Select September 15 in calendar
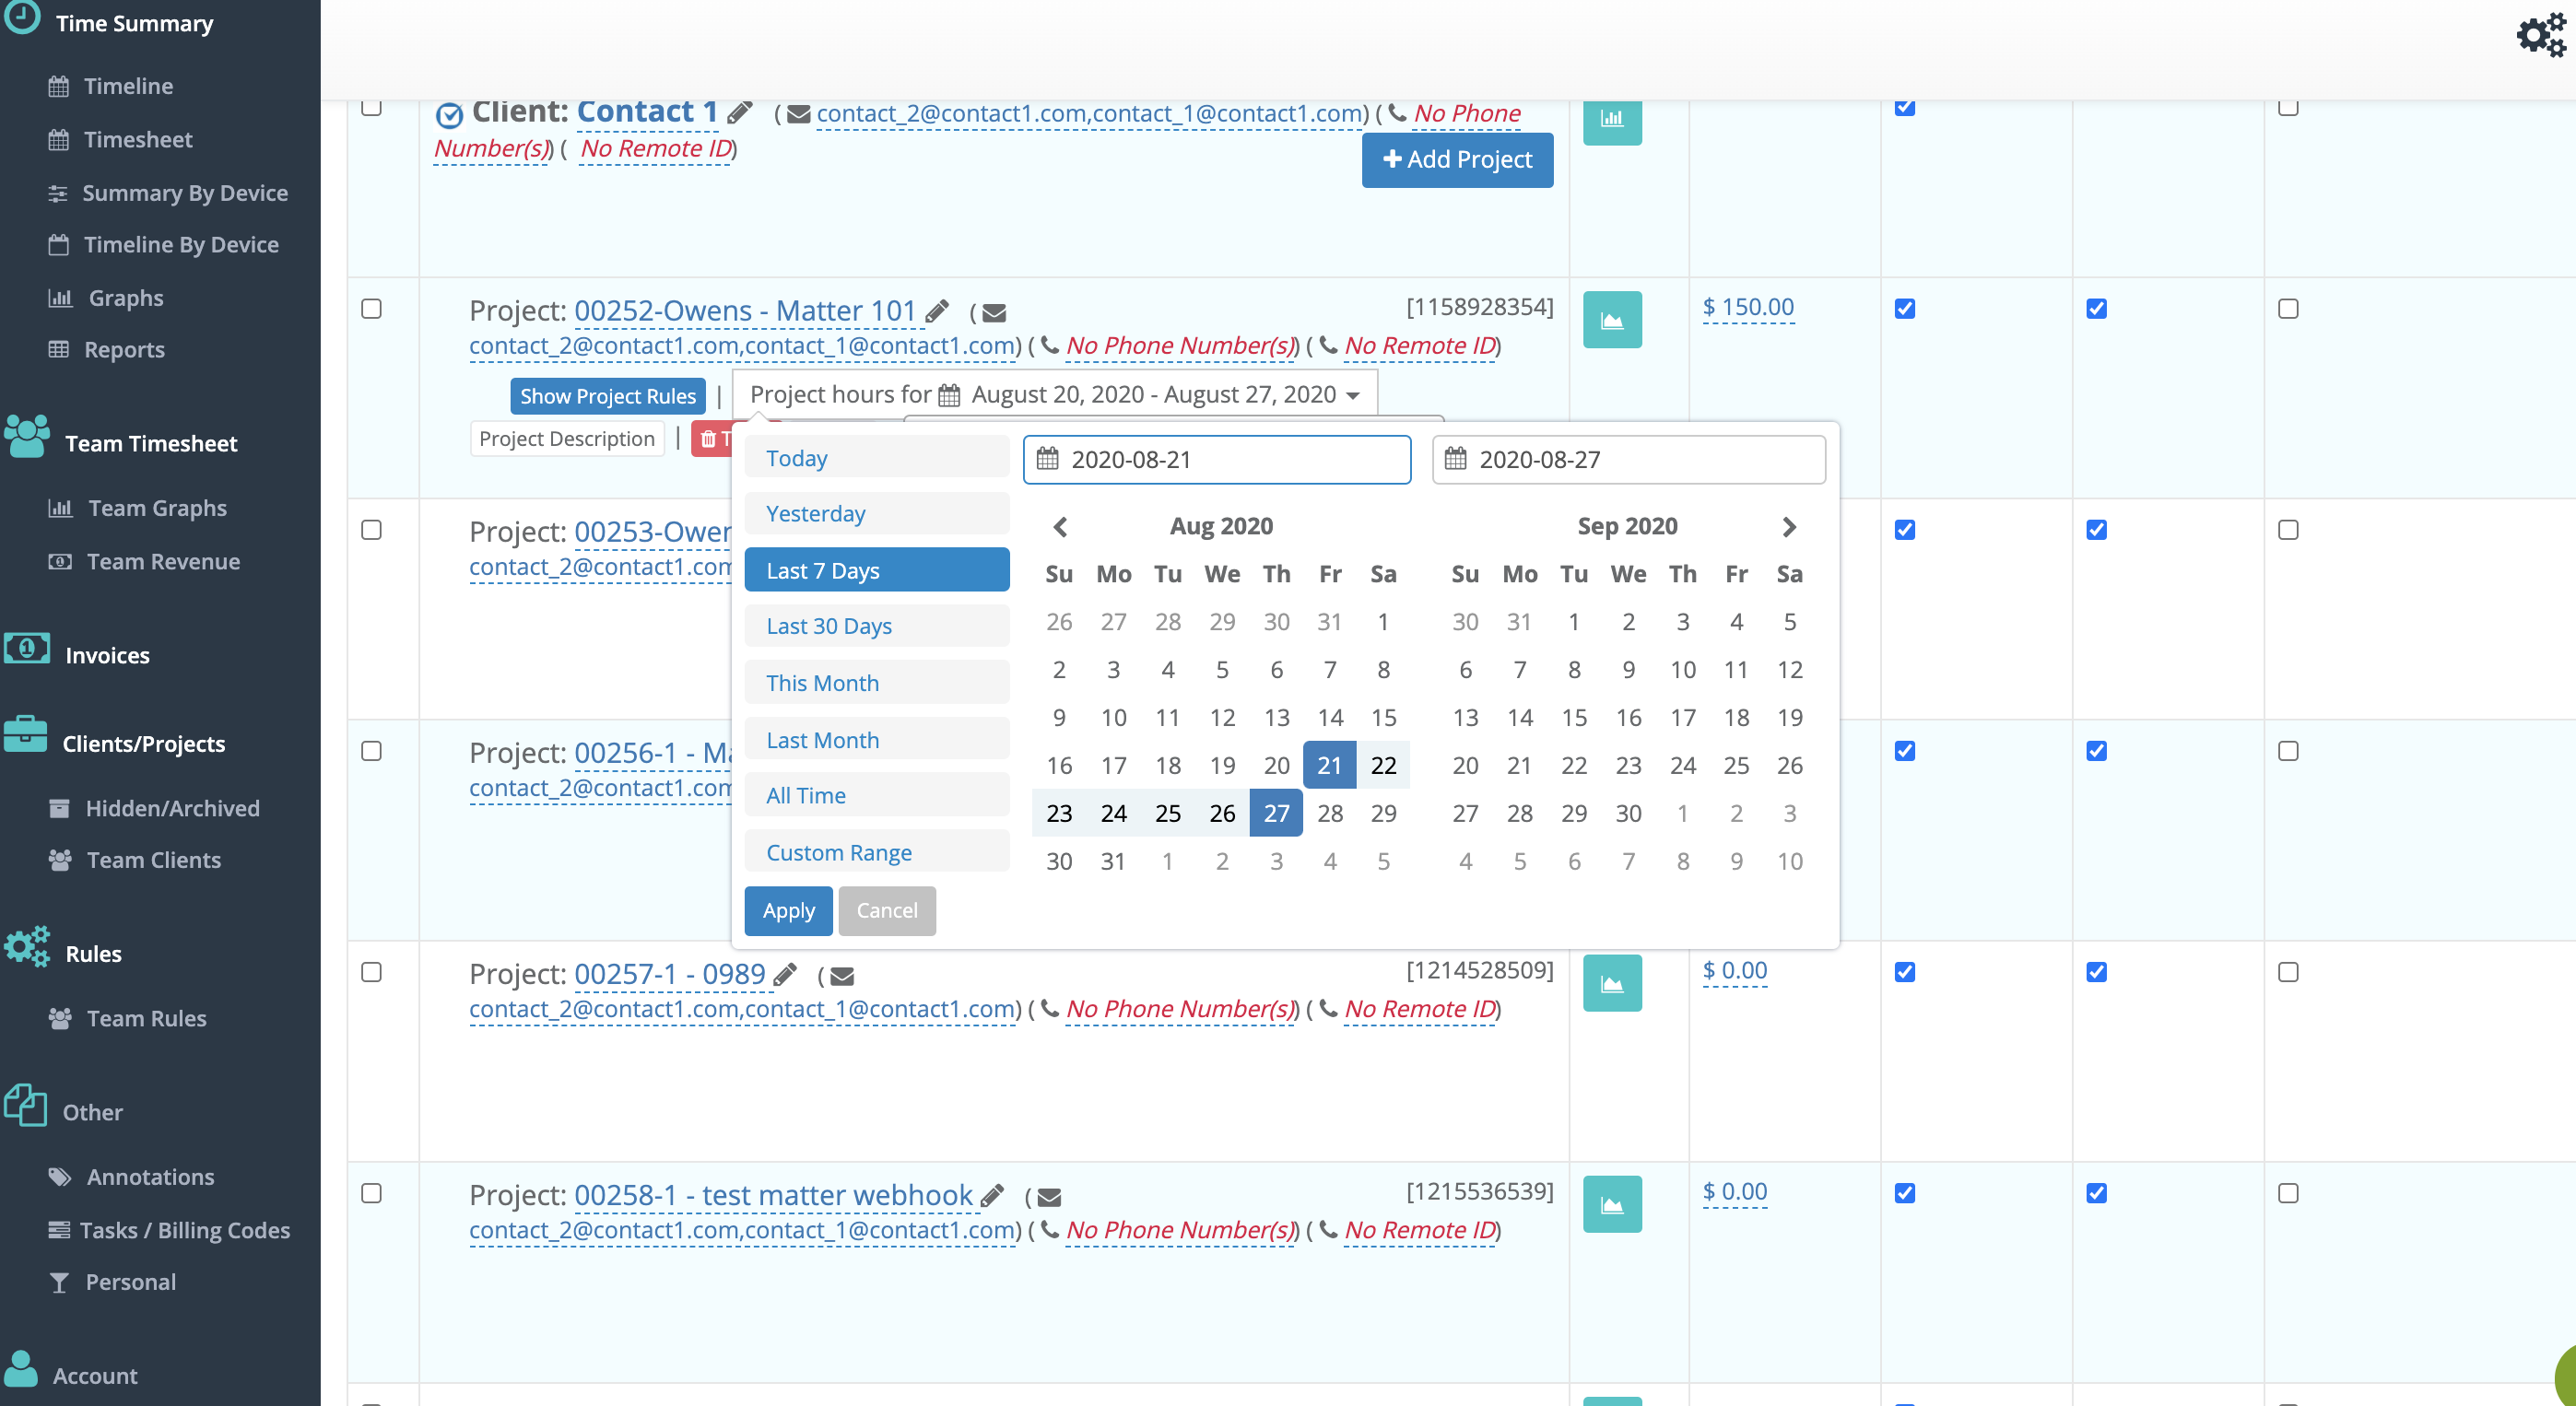 point(1574,717)
